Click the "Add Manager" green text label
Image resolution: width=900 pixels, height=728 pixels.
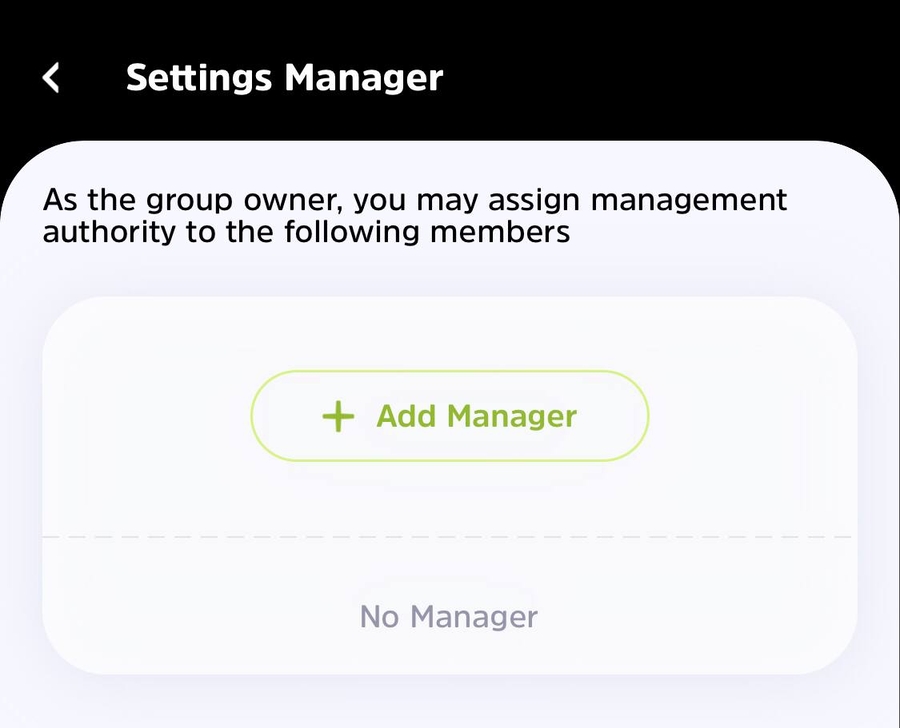476,416
